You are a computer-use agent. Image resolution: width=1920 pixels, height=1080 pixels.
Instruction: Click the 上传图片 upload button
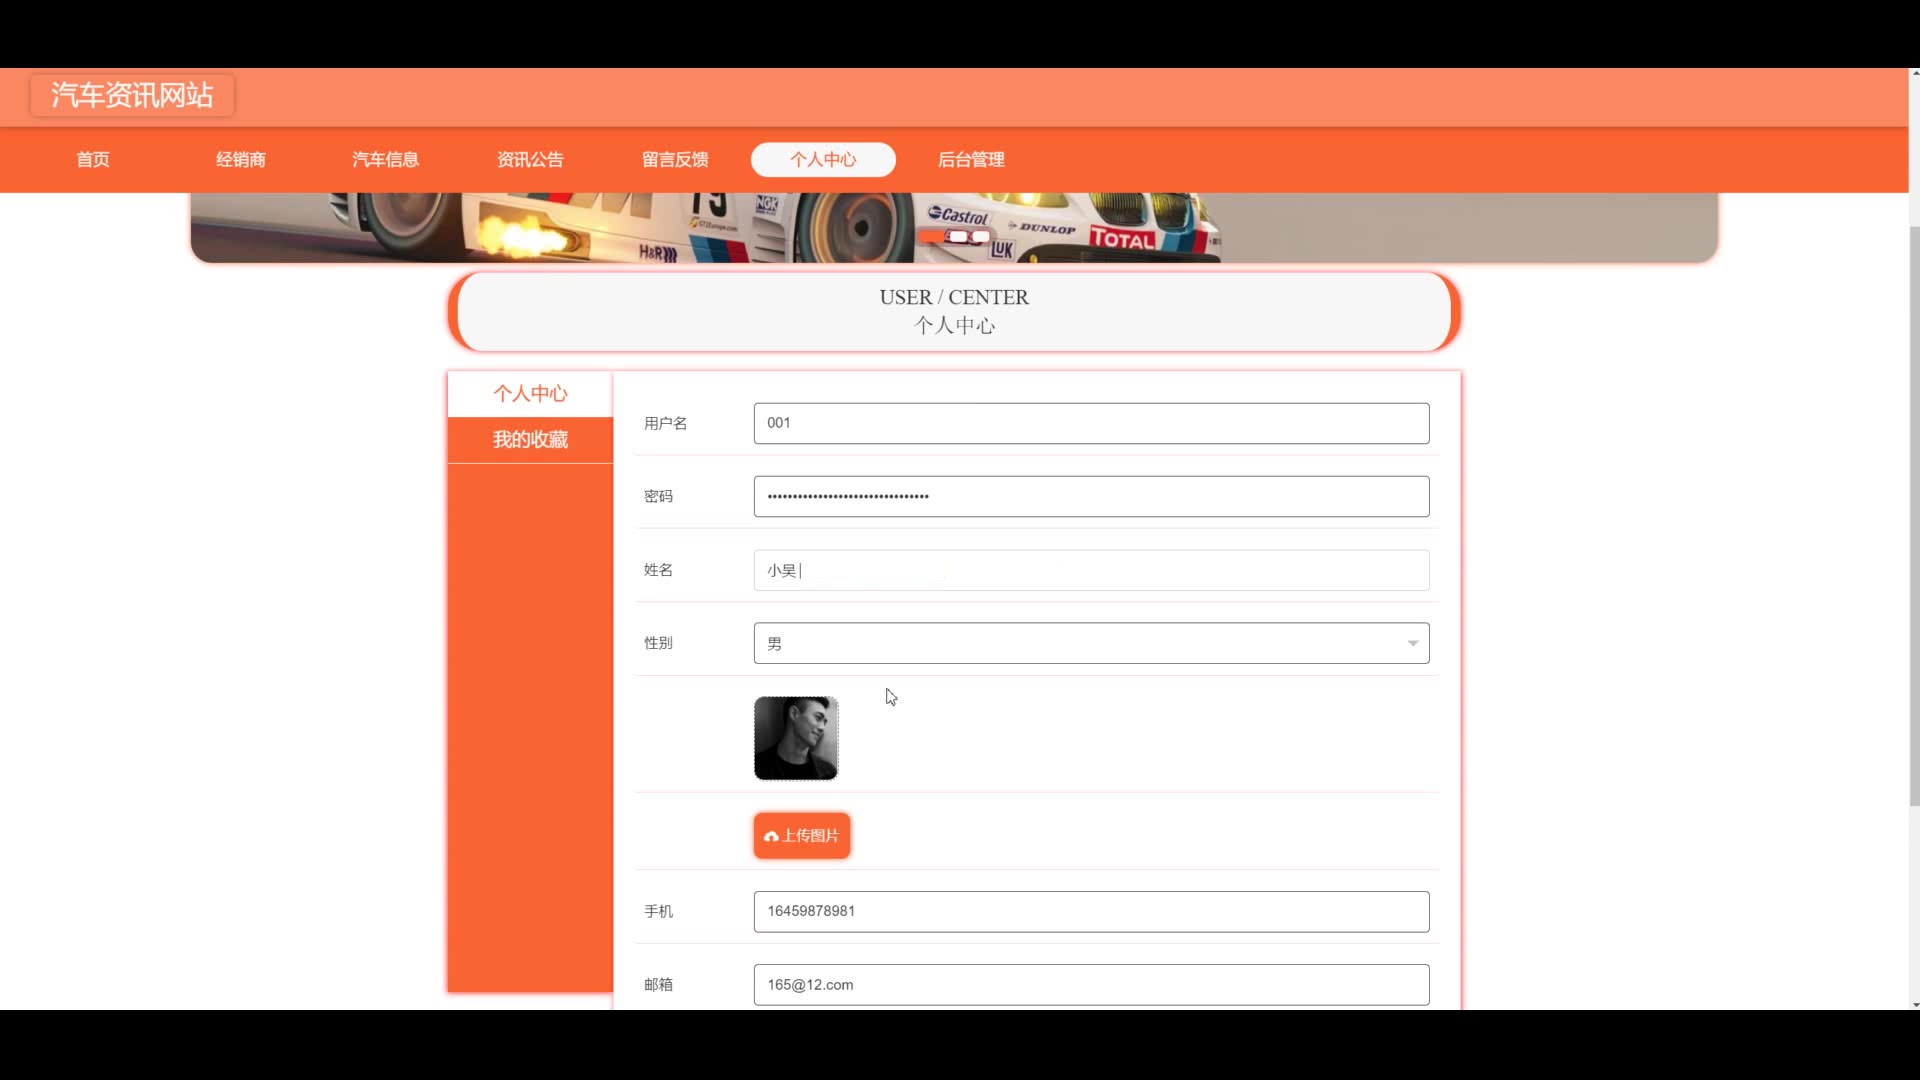(802, 836)
